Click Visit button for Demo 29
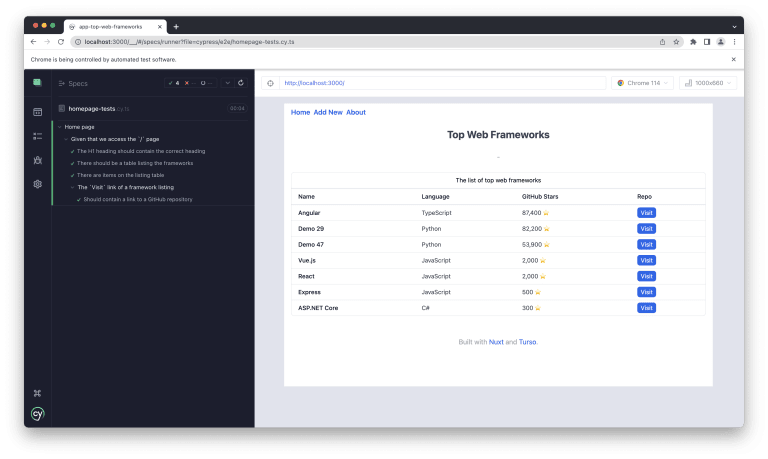768x459 pixels. click(x=646, y=229)
